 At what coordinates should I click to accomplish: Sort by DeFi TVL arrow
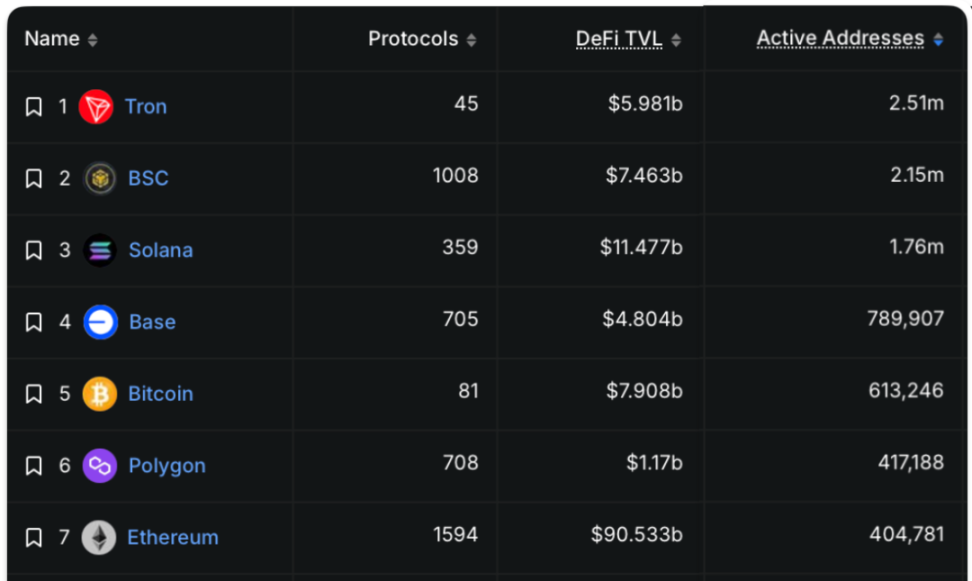click(x=676, y=40)
